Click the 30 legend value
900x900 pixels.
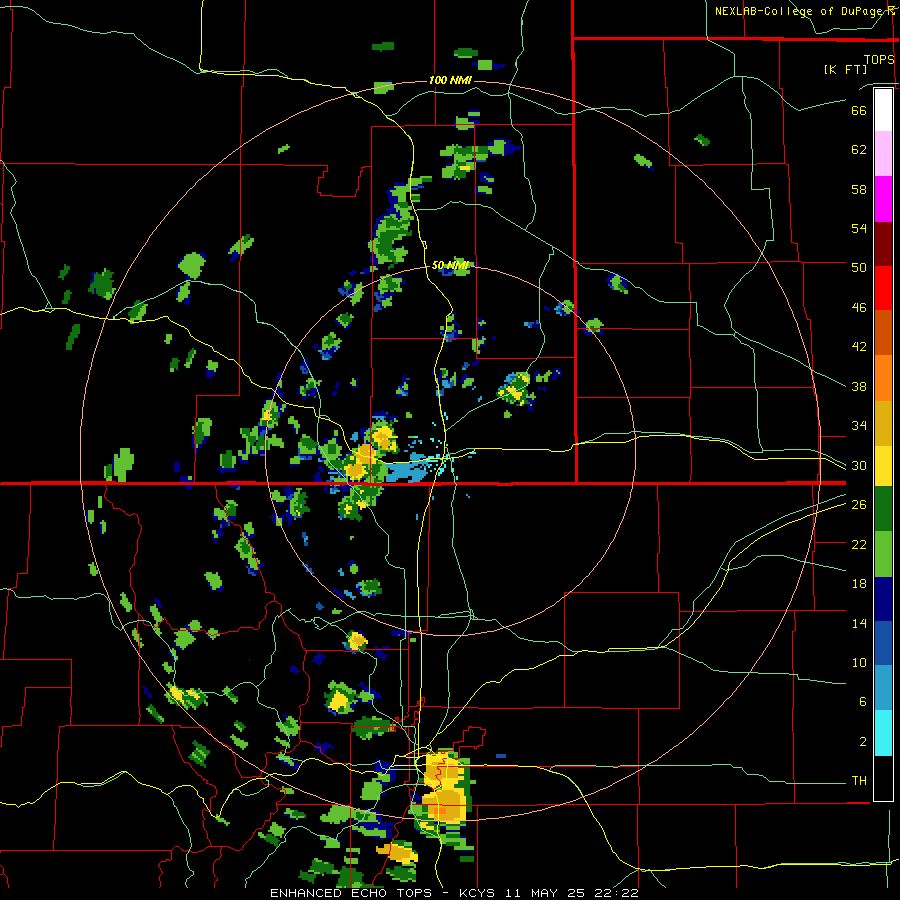[x=859, y=465]
